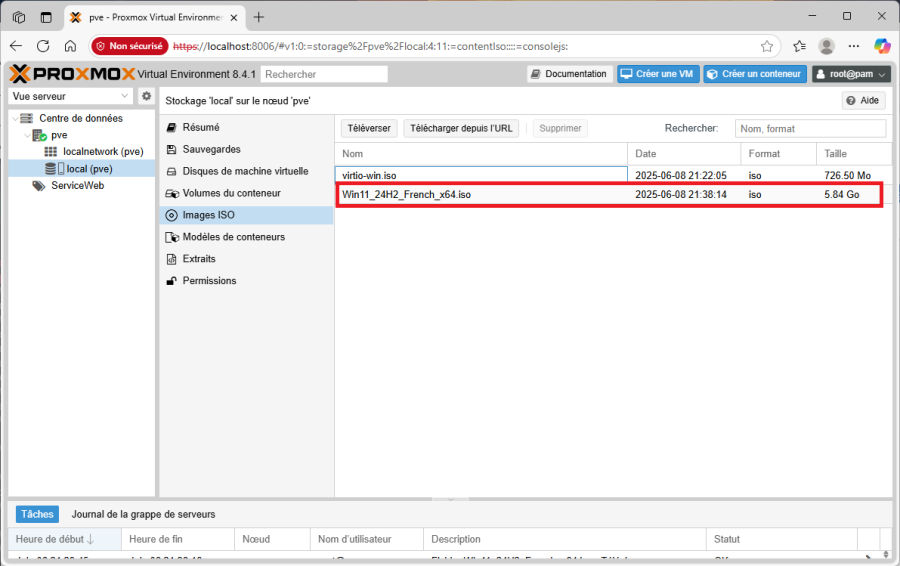Close the pve Proxmox browser tab

234,18
